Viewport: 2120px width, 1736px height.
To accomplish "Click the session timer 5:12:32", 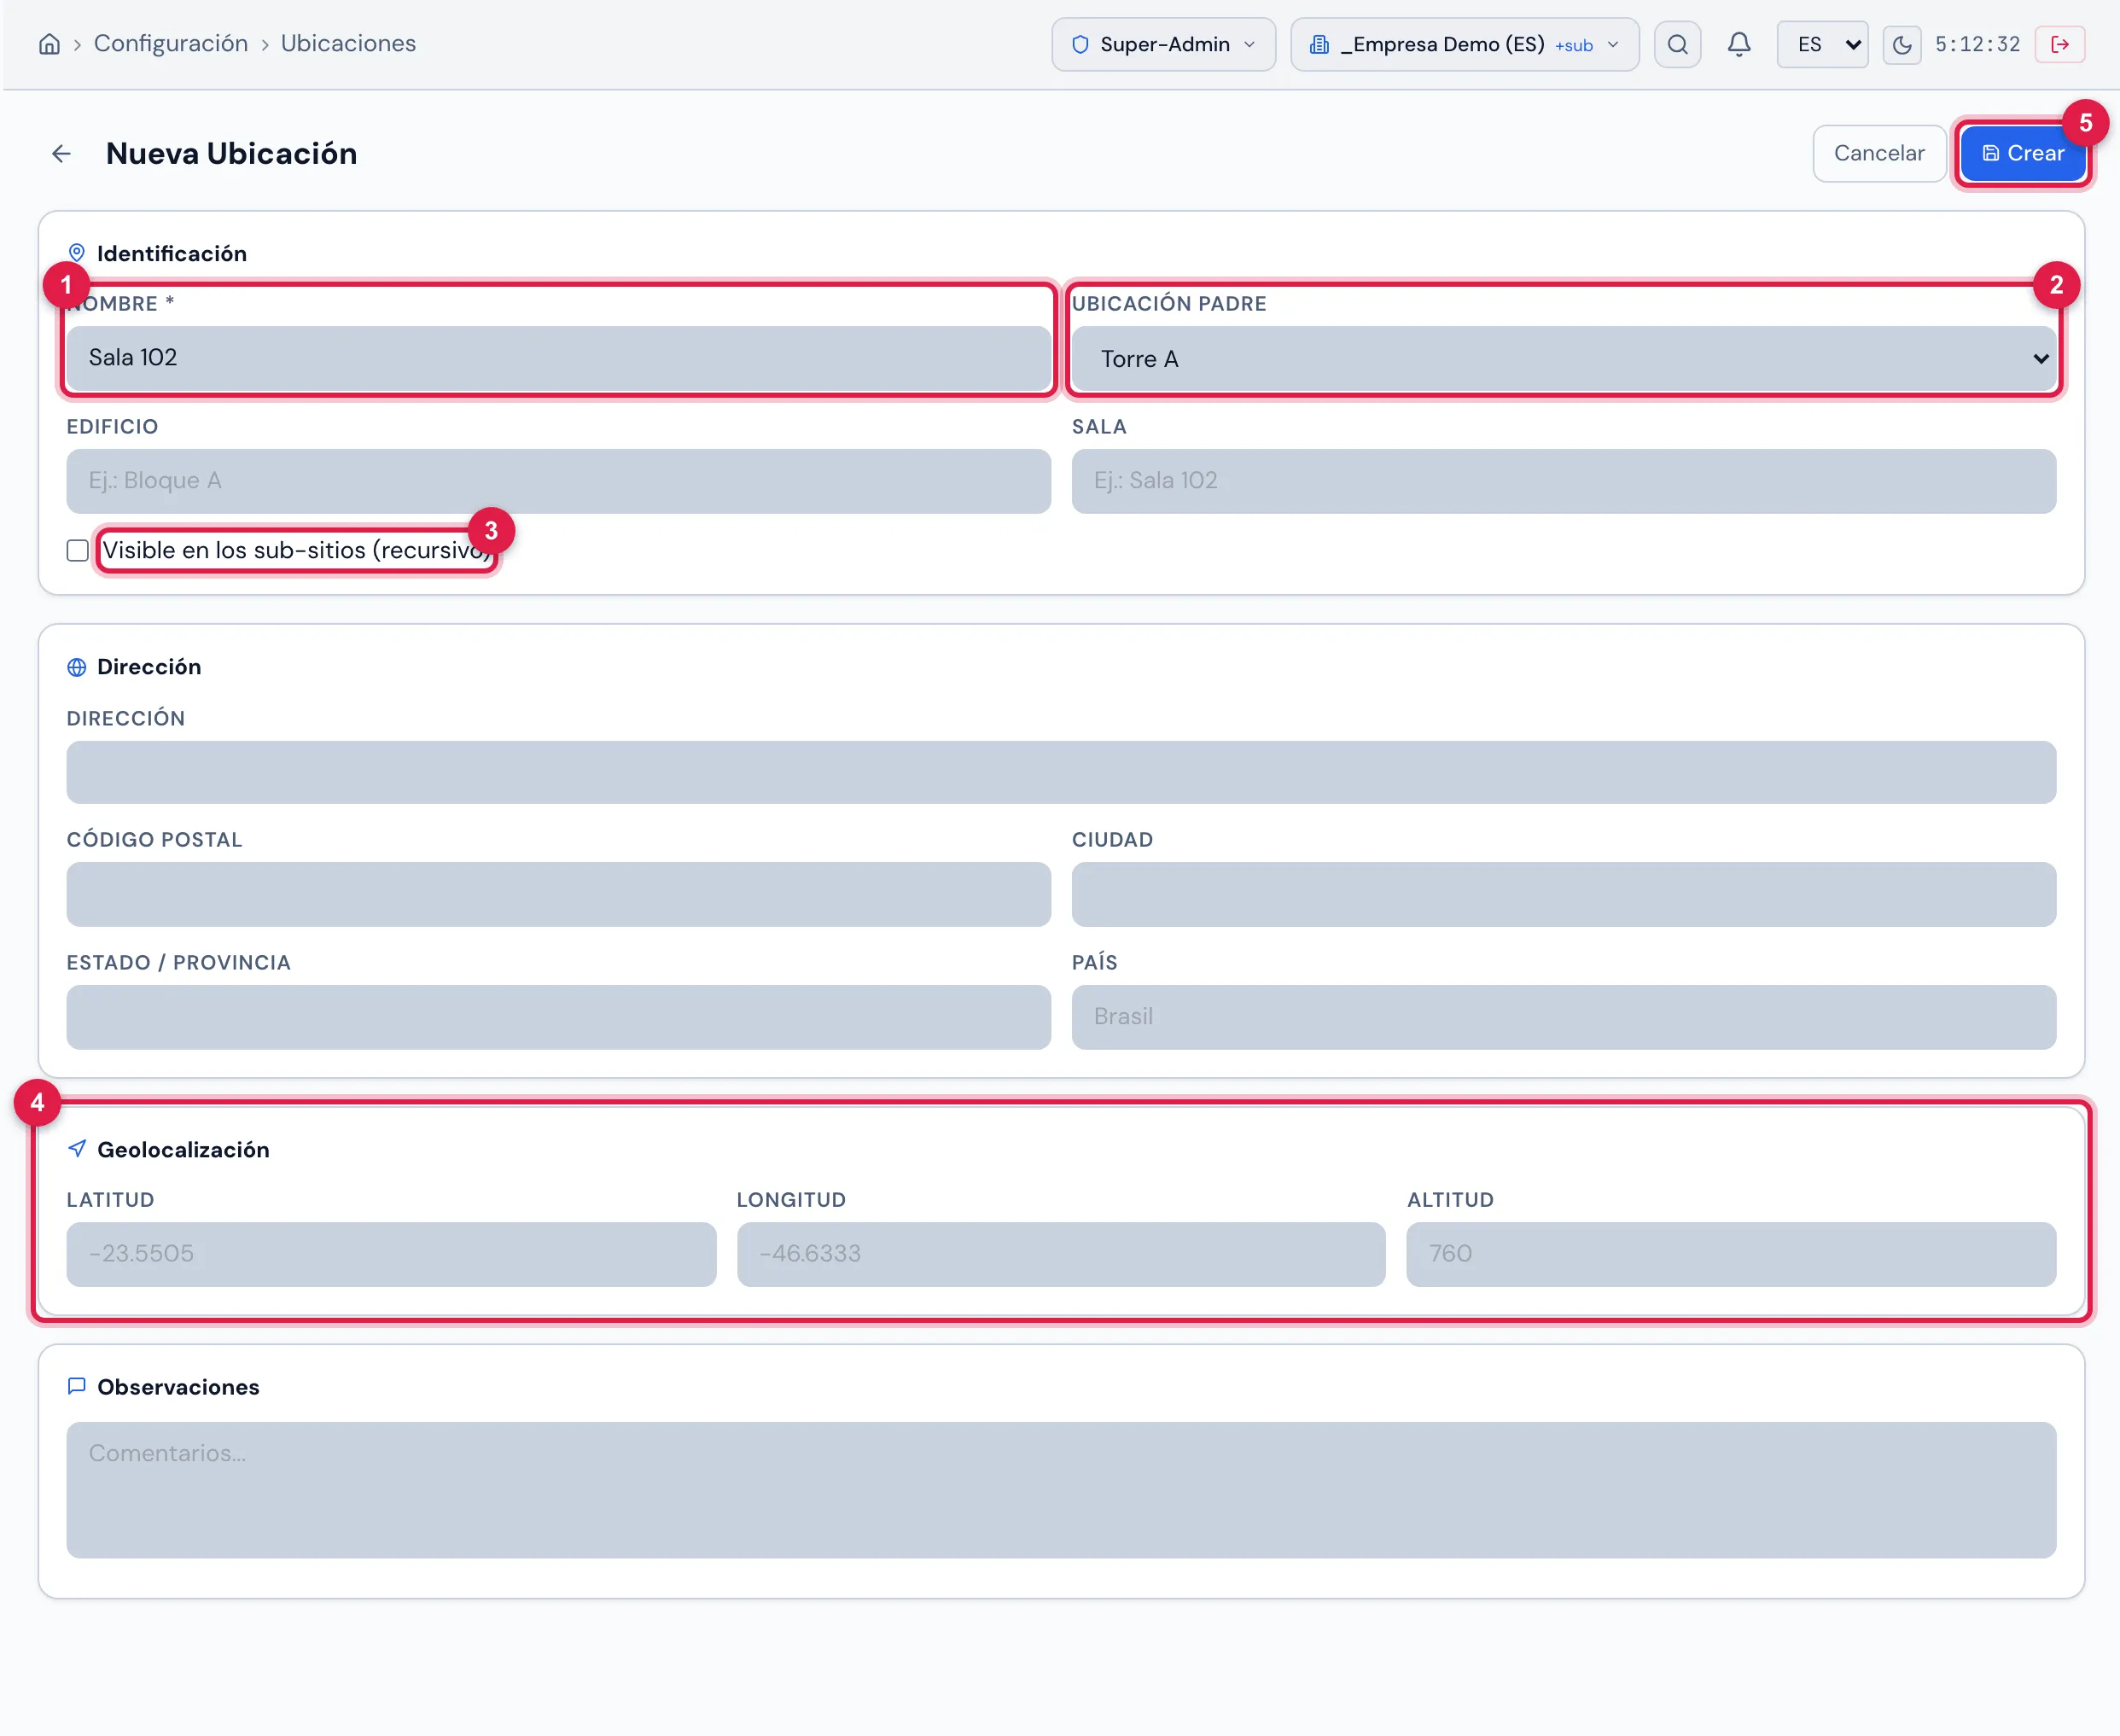I will (1977, 44).
